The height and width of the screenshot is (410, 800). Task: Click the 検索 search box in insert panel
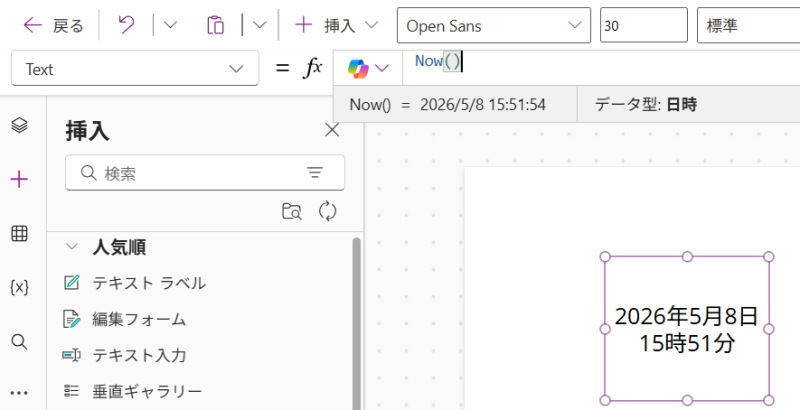point(205,173)
